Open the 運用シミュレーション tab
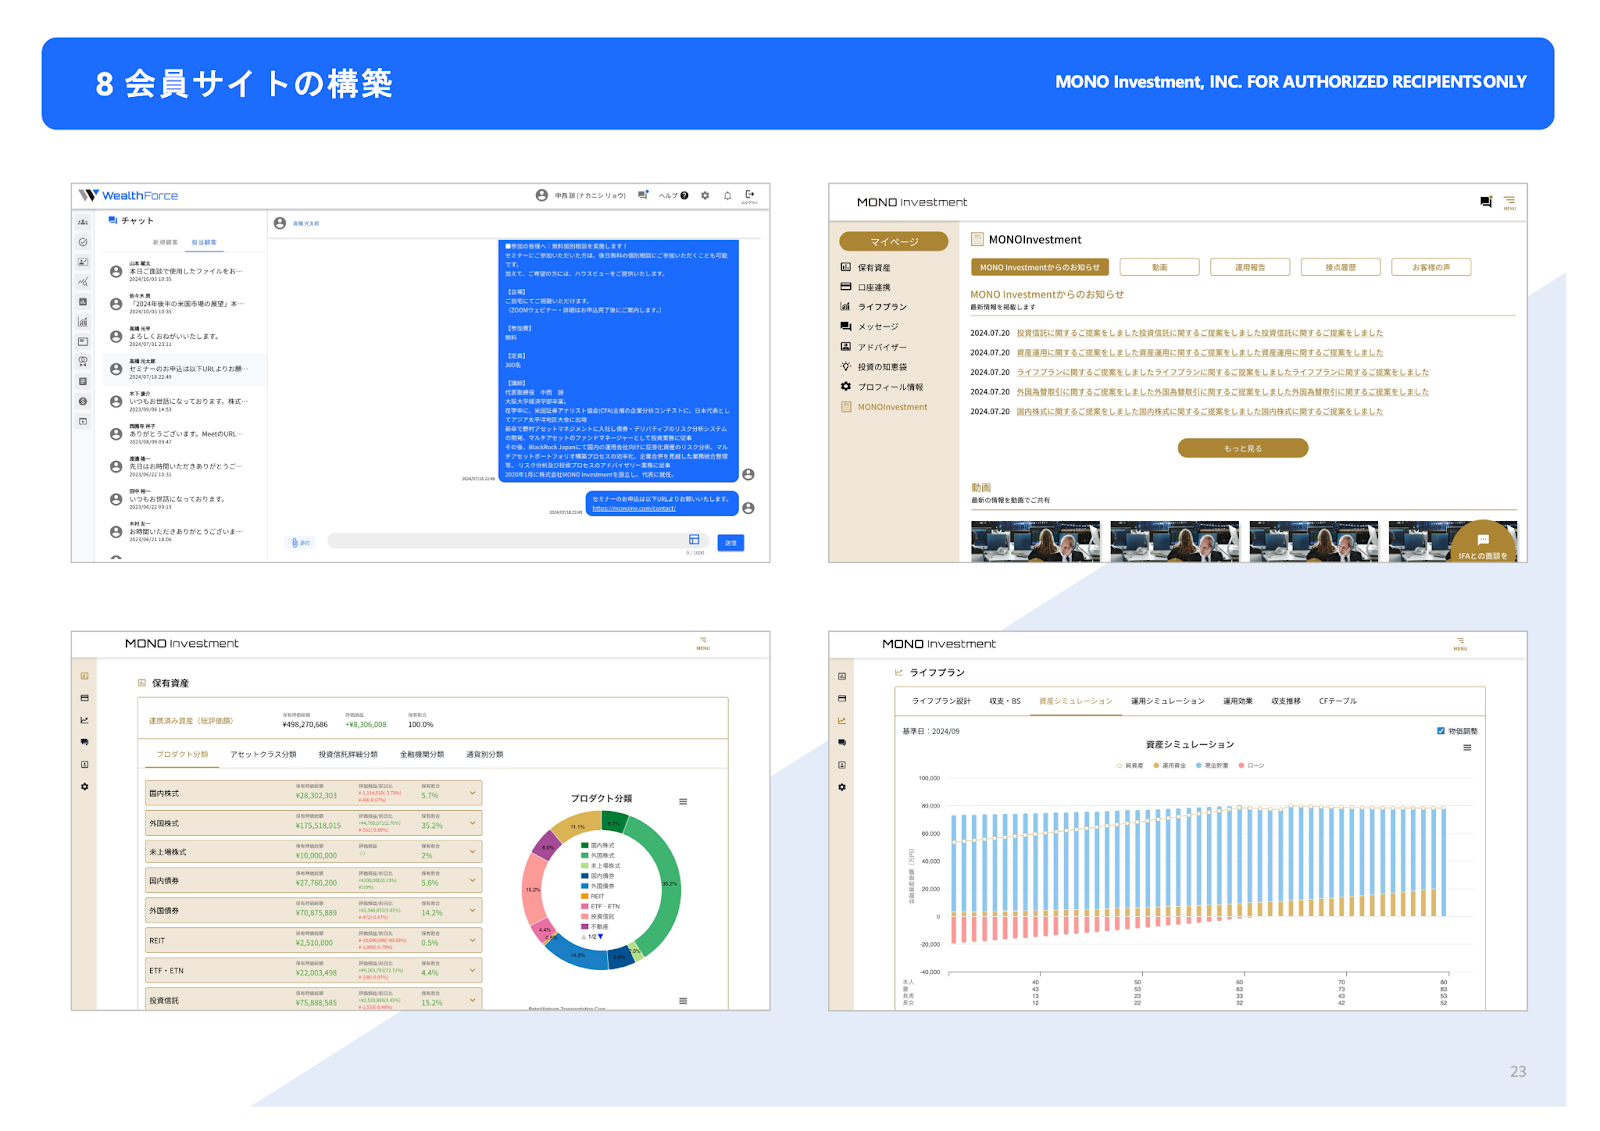The height and width of the screenshot is (1131, 1600). point(1168,701)
